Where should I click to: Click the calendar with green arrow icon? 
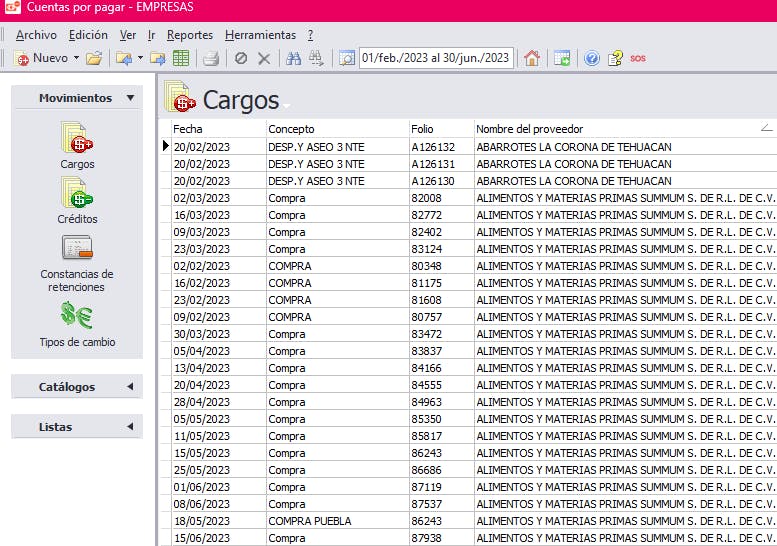[x=562, y=58]
